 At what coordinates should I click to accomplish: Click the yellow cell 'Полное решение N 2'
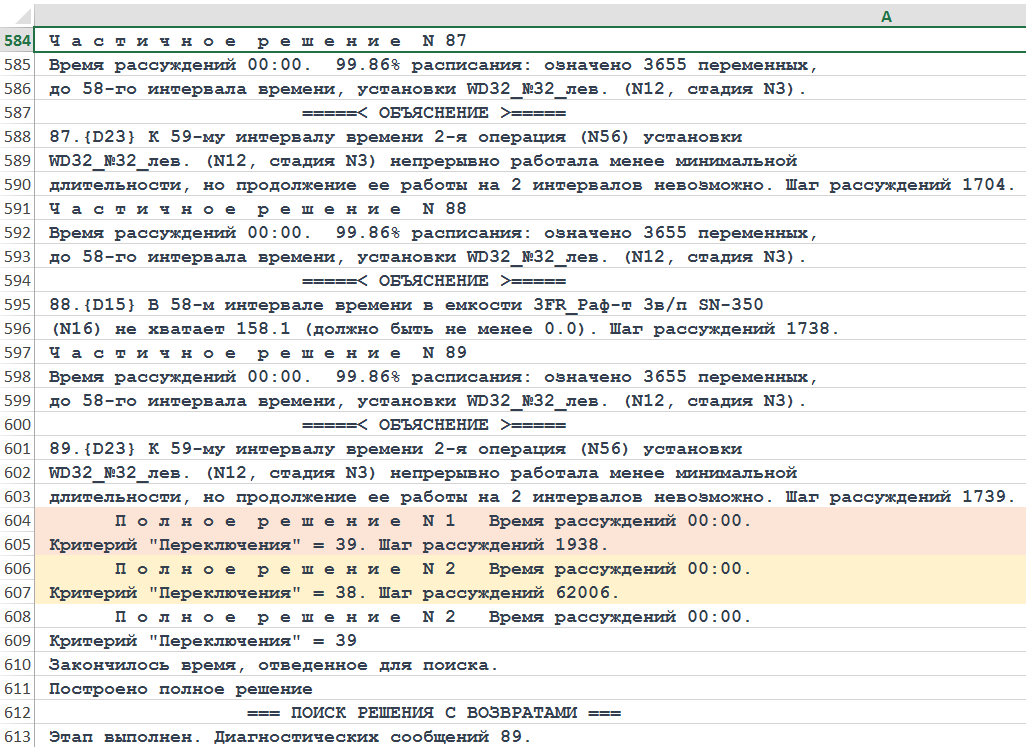432,569
